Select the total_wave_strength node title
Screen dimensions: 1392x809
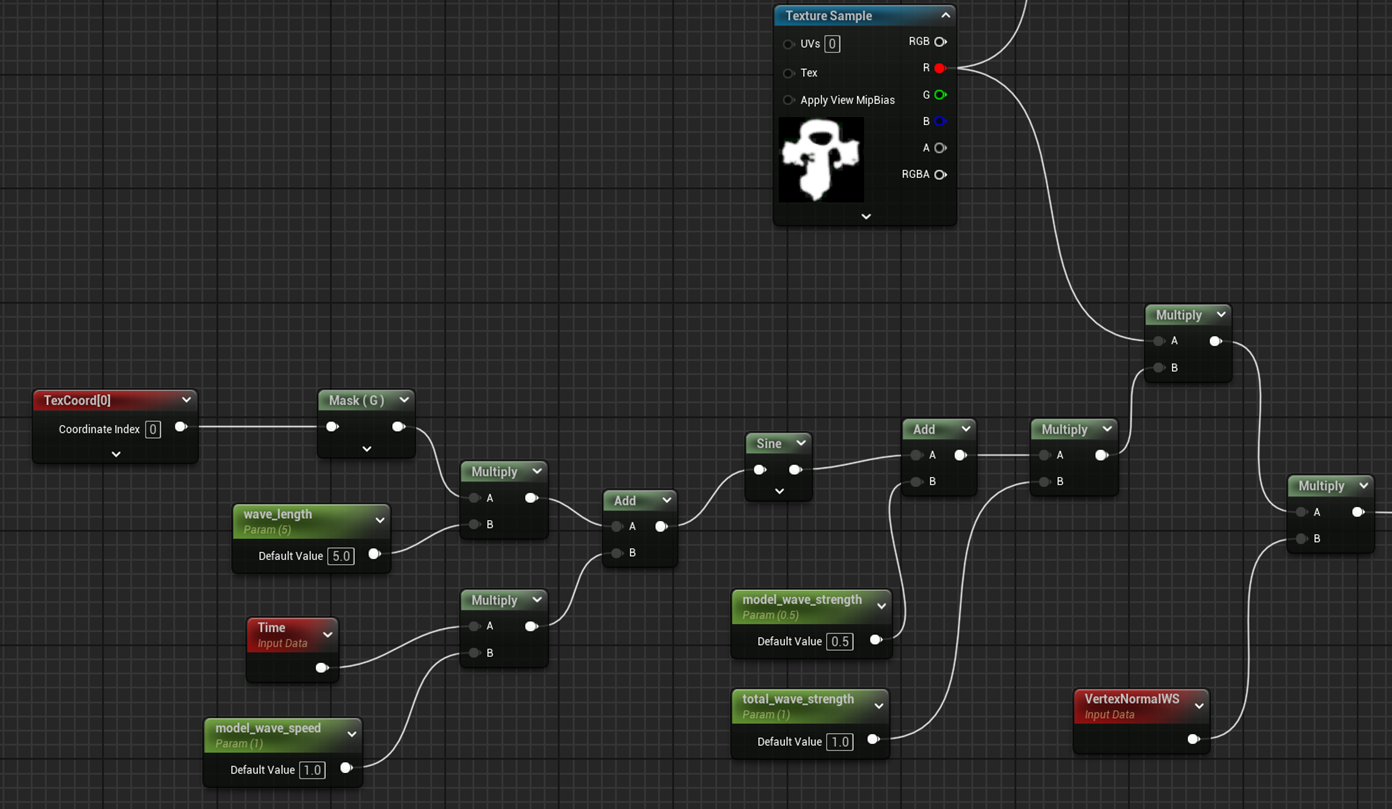tap(798, 699)
